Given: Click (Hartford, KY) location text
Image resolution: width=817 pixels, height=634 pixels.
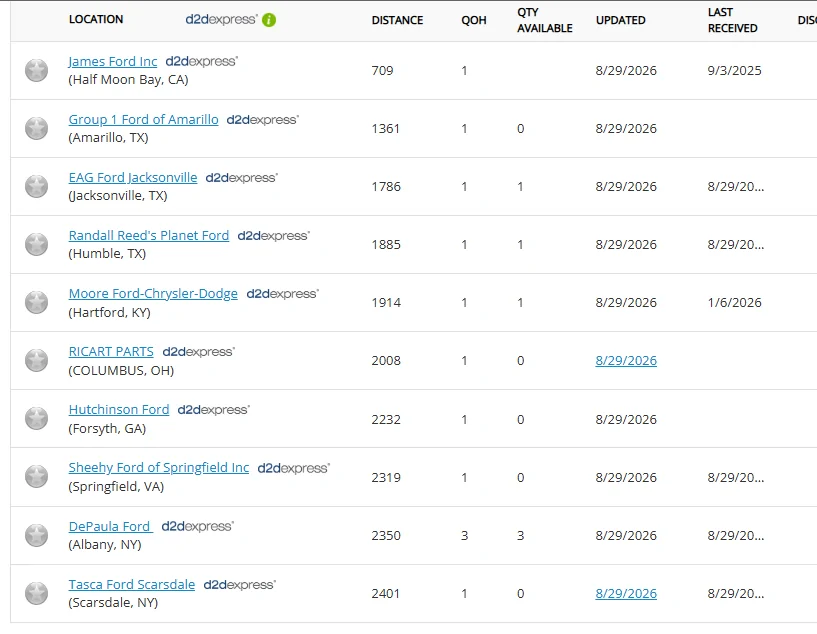Looking at the screenshot, I should 109,313.
